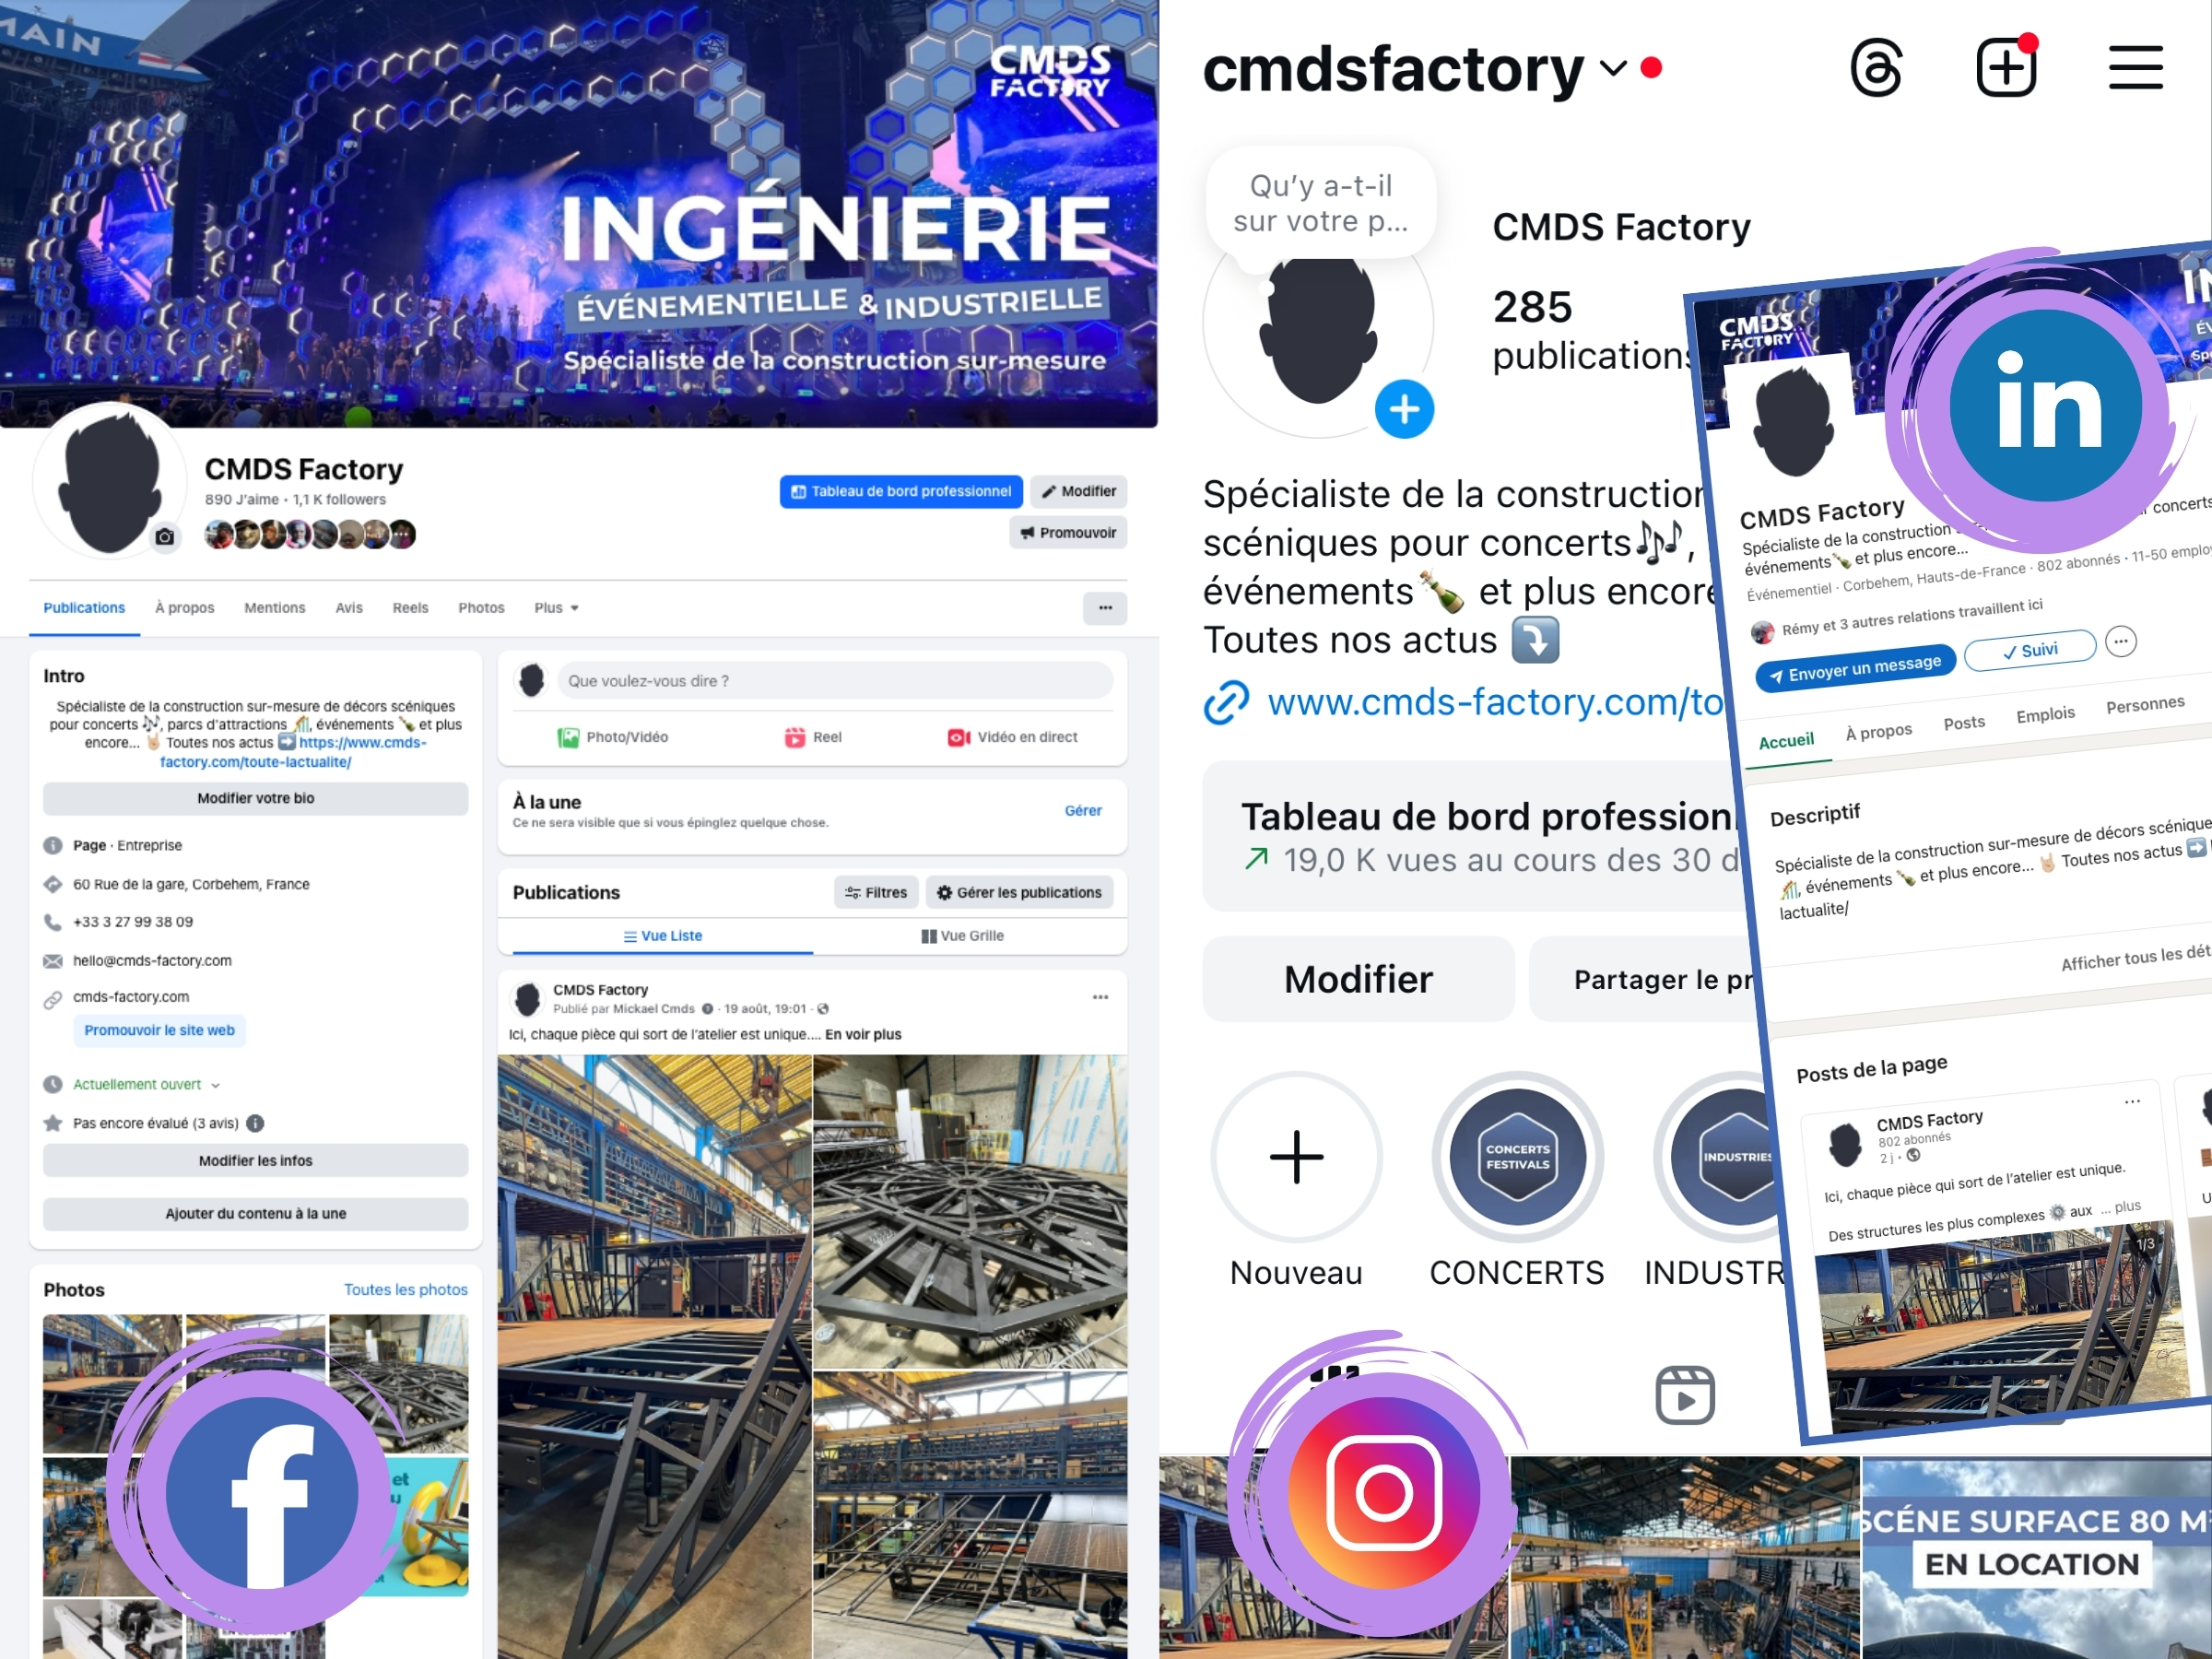
Task: Switch to the Photos tab
Action: click(481, 608)
